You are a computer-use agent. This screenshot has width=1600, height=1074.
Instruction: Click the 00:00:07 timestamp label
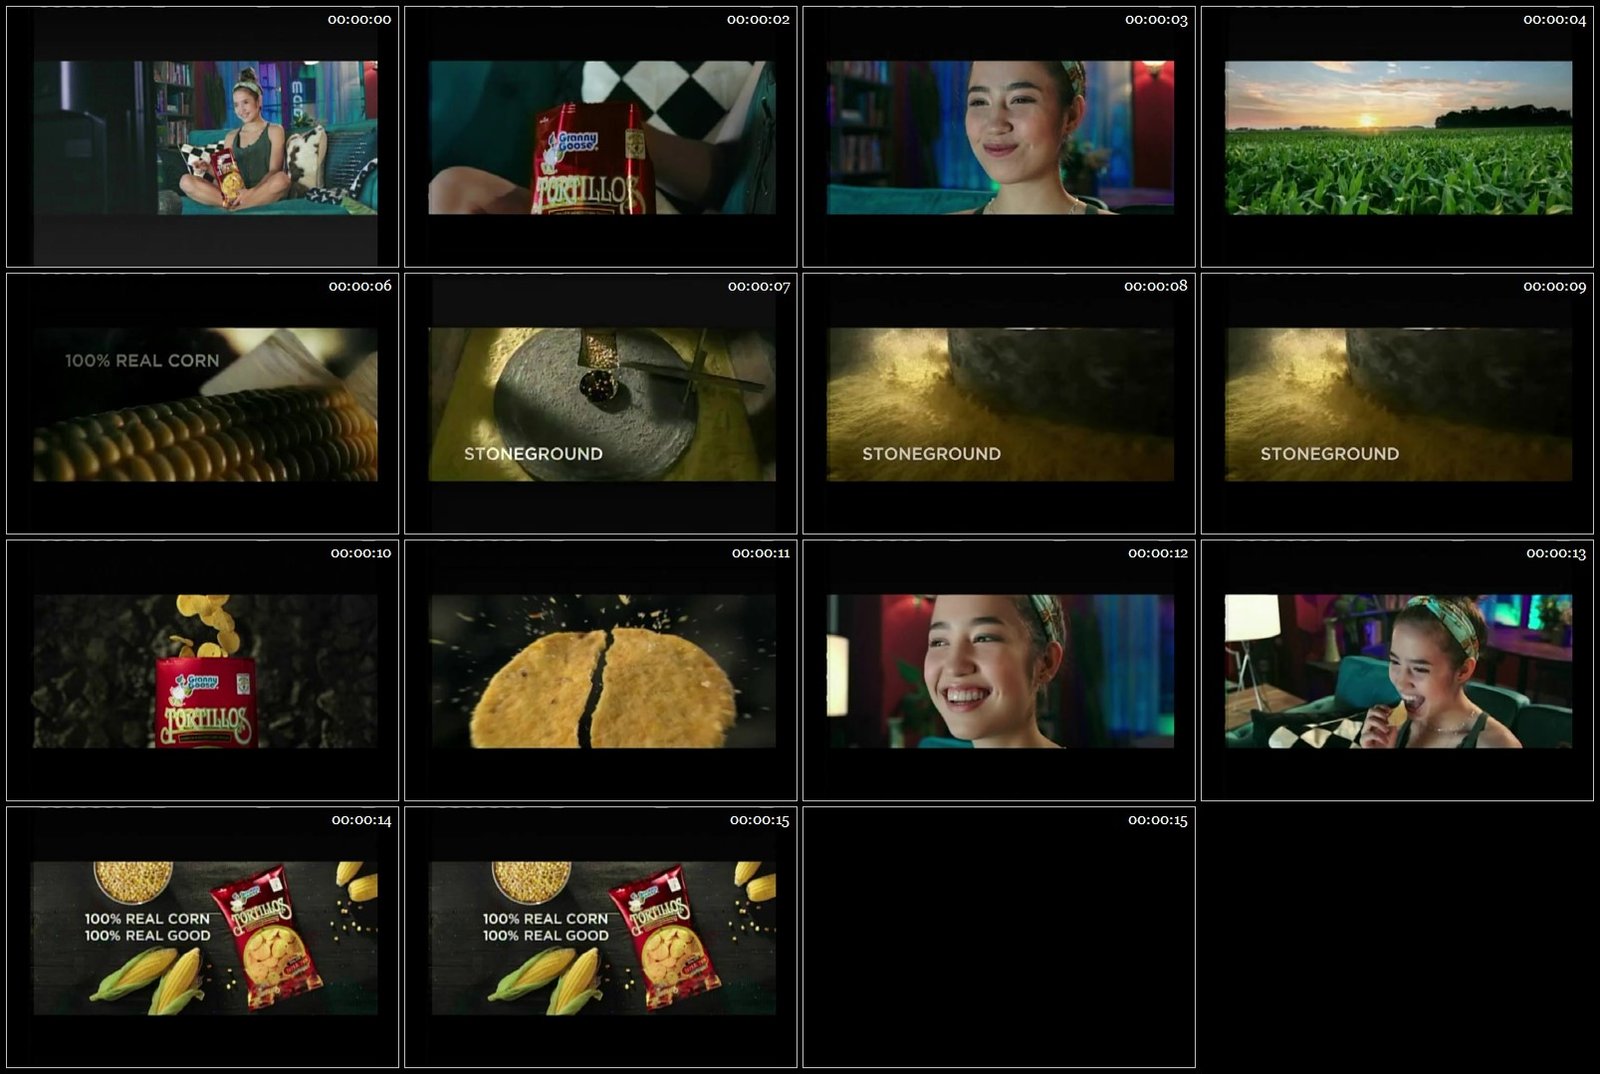click(x=758, y=286)
